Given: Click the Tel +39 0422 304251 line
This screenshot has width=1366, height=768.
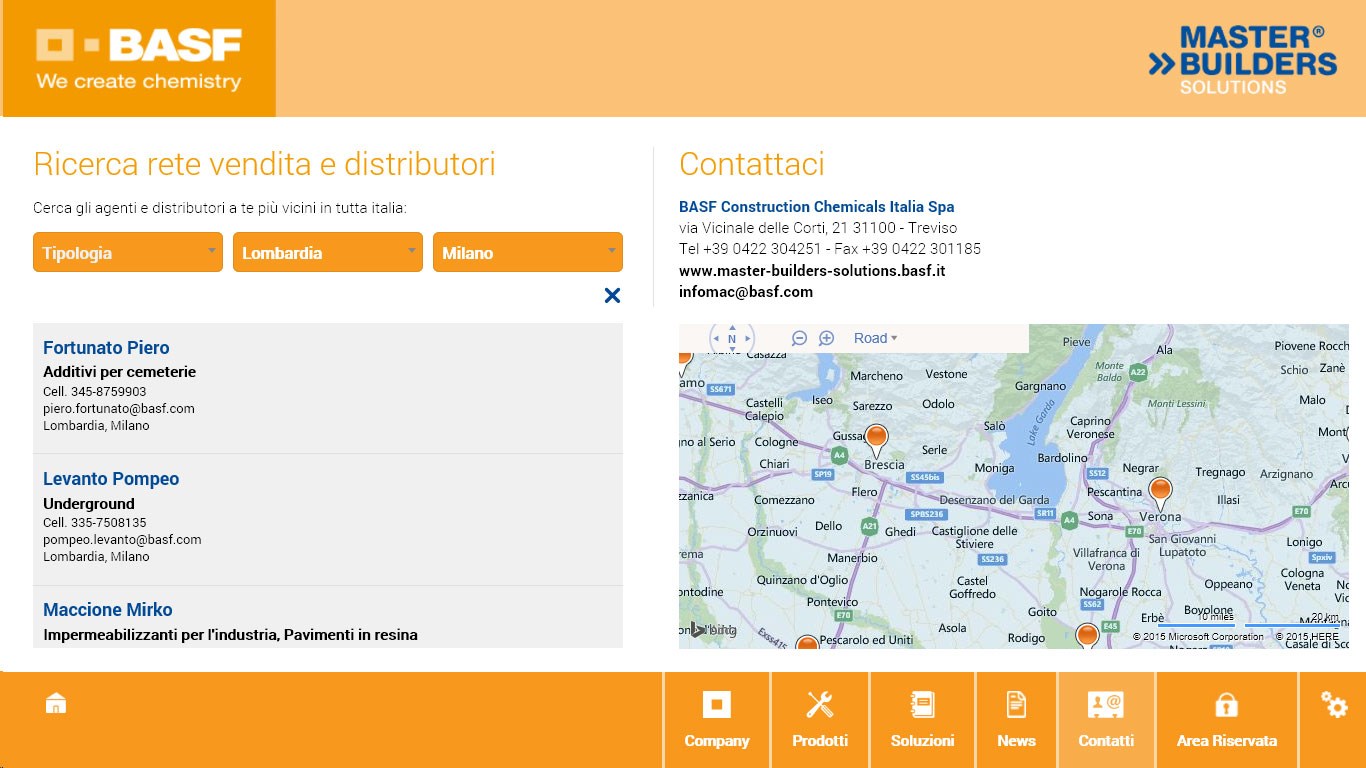Looking at the screenshot, I should point(830,249).
